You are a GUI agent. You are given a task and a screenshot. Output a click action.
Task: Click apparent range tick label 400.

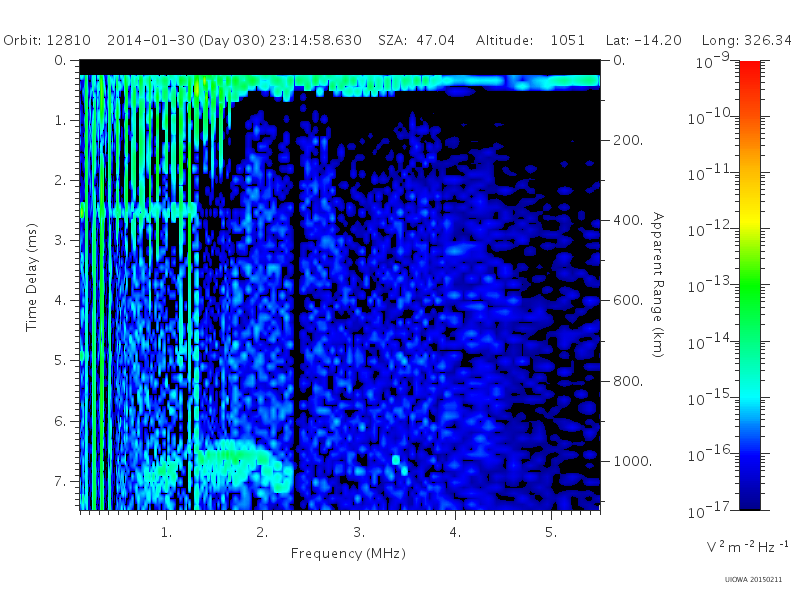click(628, 220)
